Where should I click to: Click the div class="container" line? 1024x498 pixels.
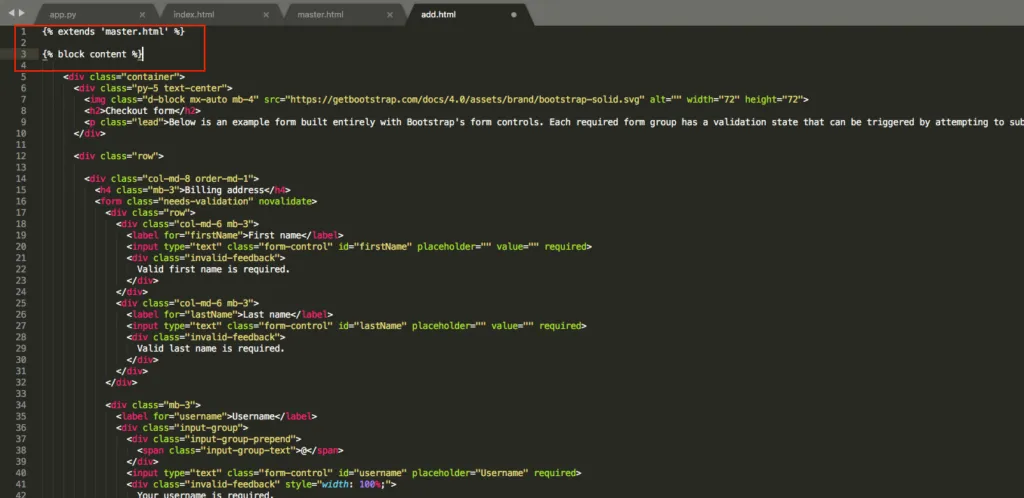[x=124, y=76]
